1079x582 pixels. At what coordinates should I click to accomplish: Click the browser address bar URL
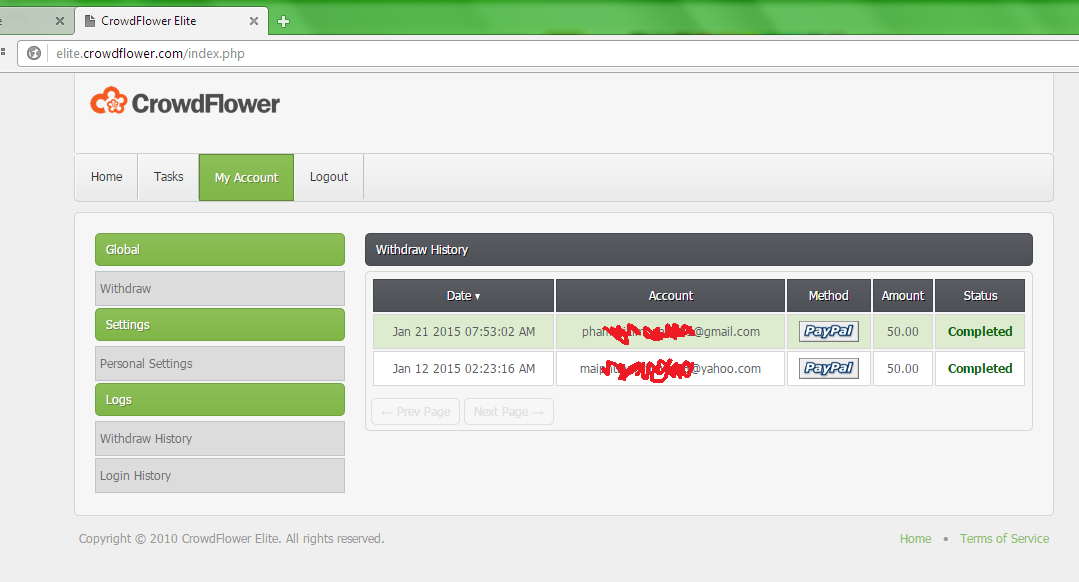tap(151, 53)
